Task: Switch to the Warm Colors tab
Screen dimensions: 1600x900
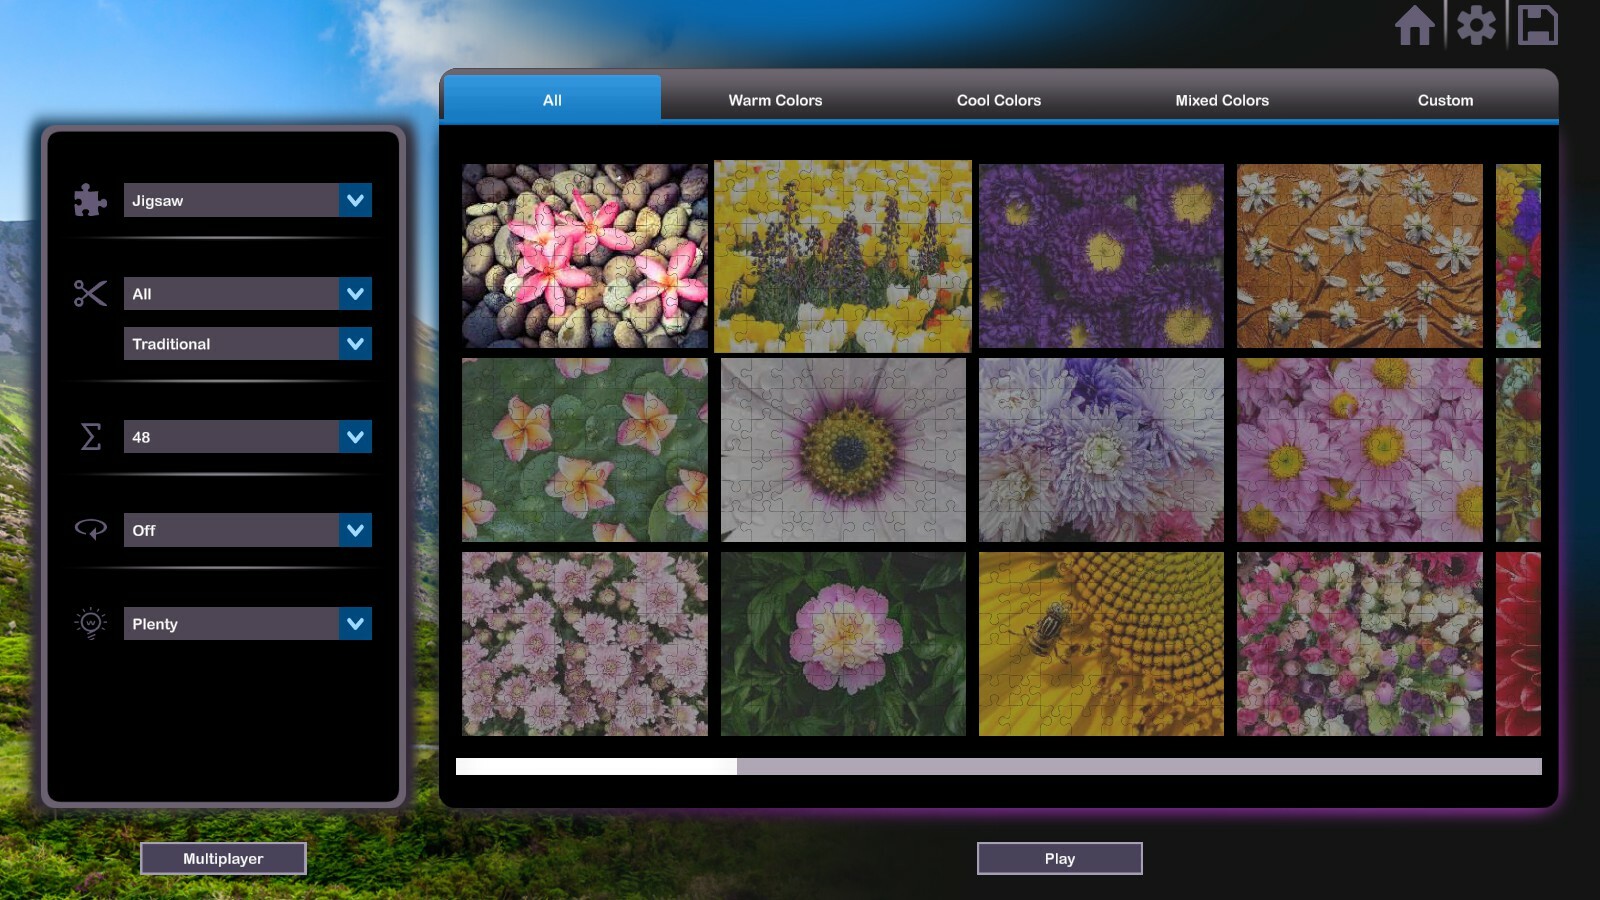Action: 775,100
